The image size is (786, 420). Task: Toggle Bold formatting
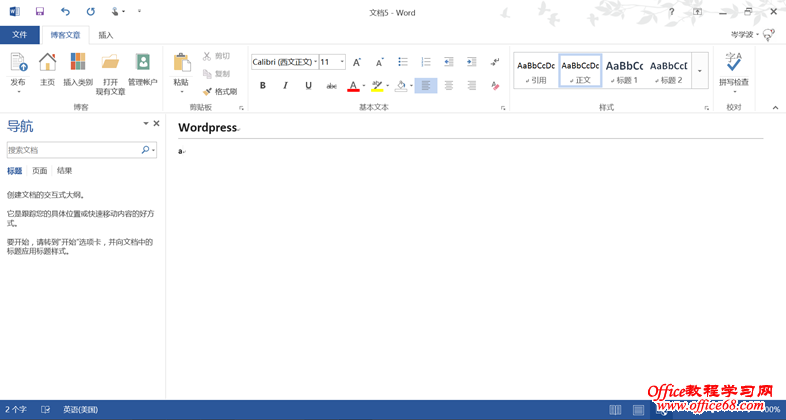coord(263,86)
